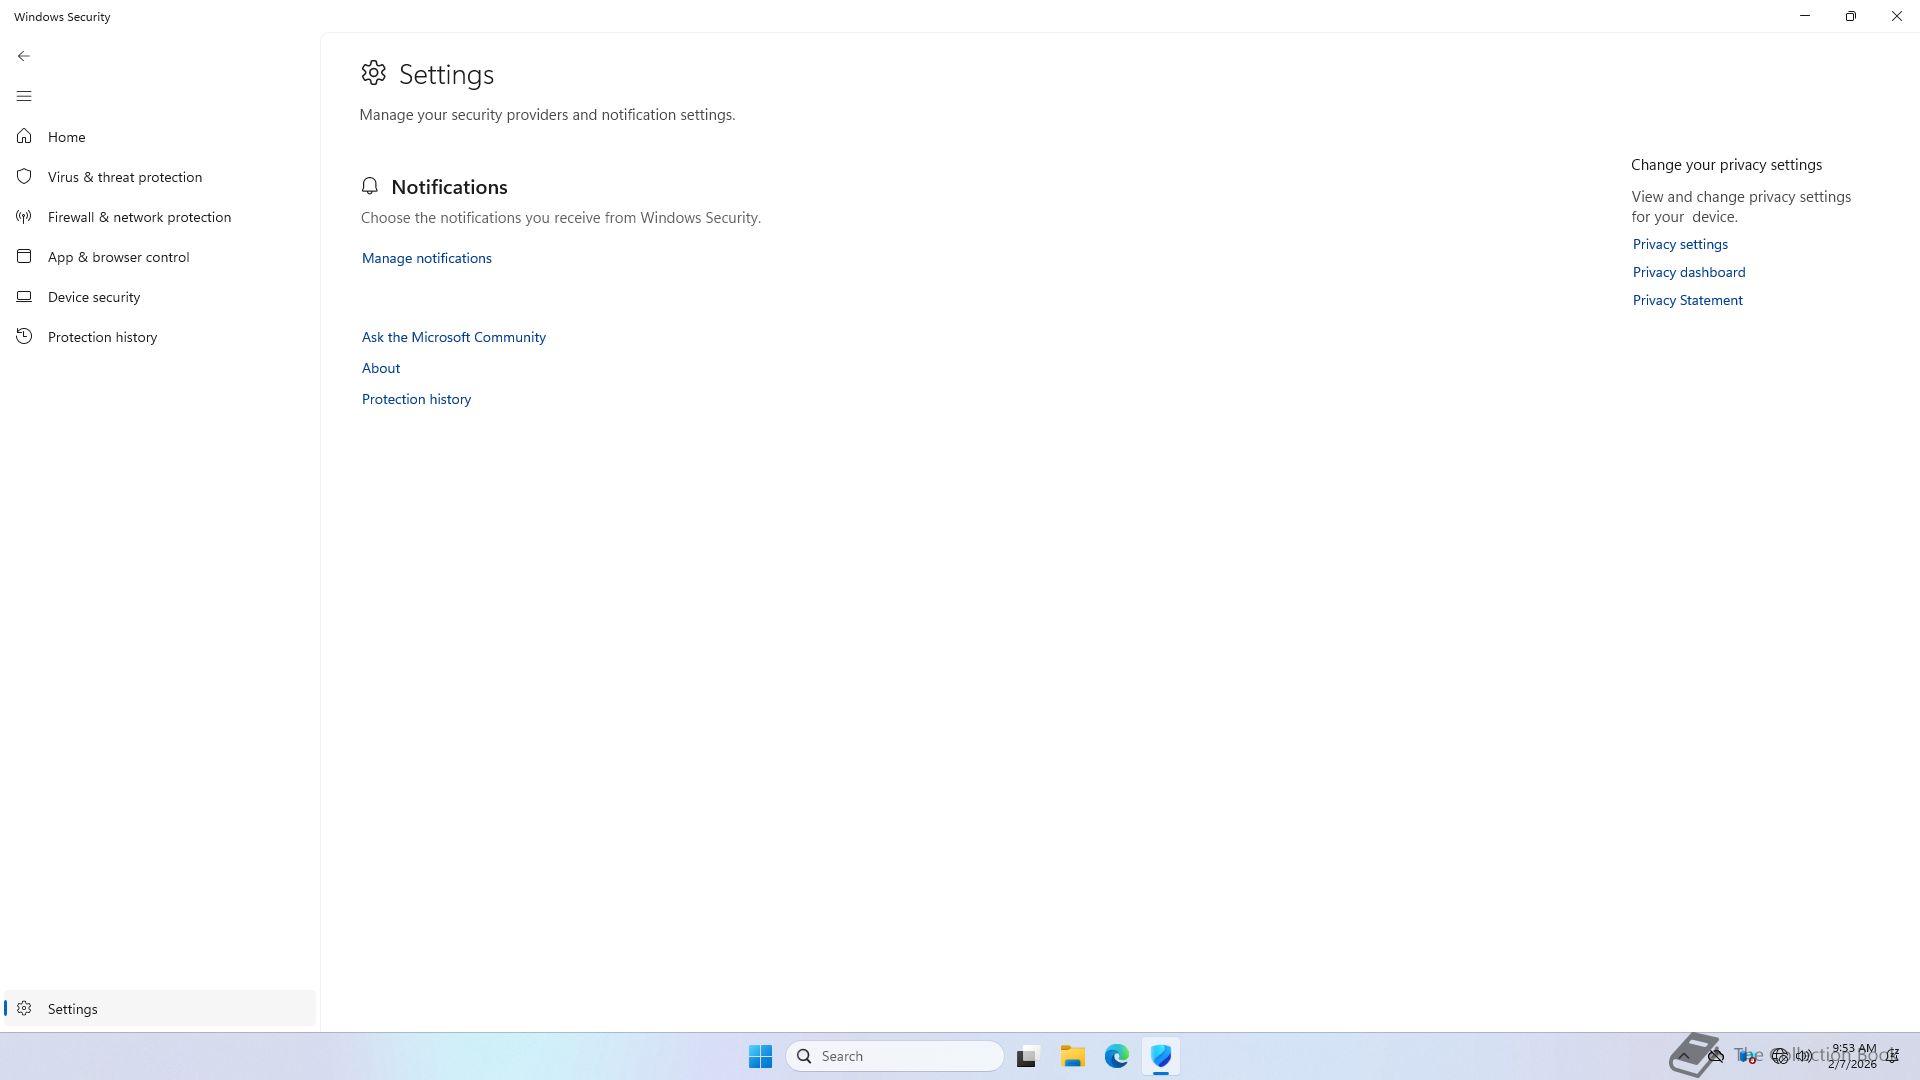Open Ask the Microsoft Community link
The image size is (1920, 1080).
pos(453,337)
